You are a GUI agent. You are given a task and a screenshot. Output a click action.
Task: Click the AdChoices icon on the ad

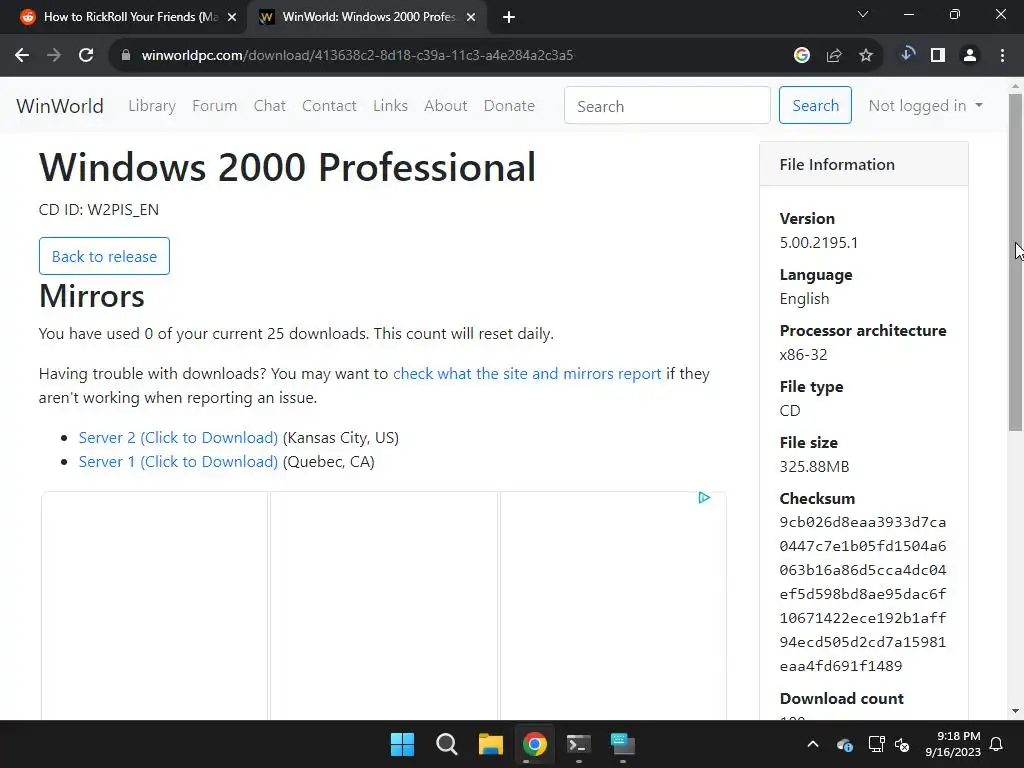coord(704,498)
